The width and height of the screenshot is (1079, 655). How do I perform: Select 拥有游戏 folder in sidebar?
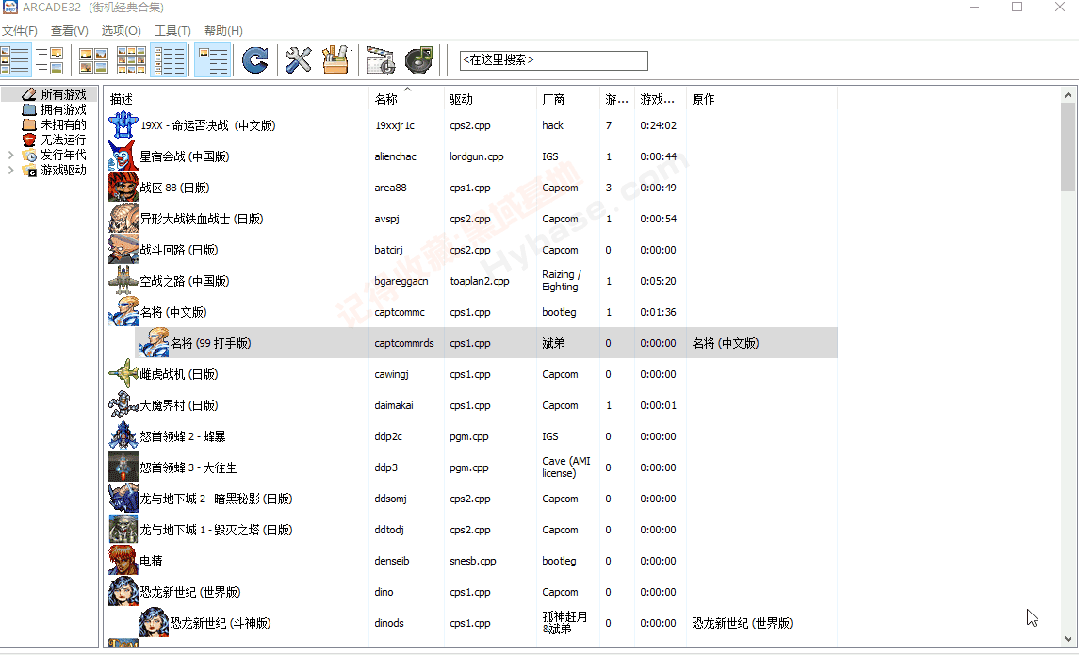pyautogui.click(x=63, y=109)
